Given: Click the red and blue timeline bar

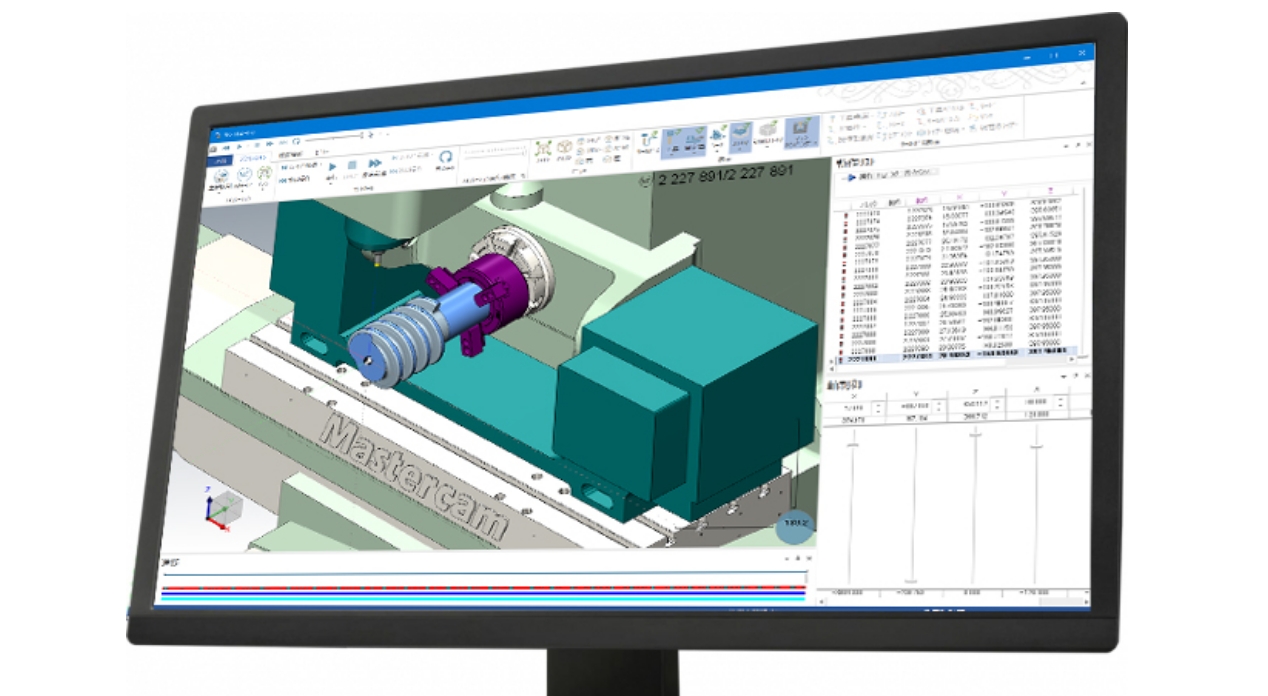Looking at the screenshot, I should coord(484,590).
